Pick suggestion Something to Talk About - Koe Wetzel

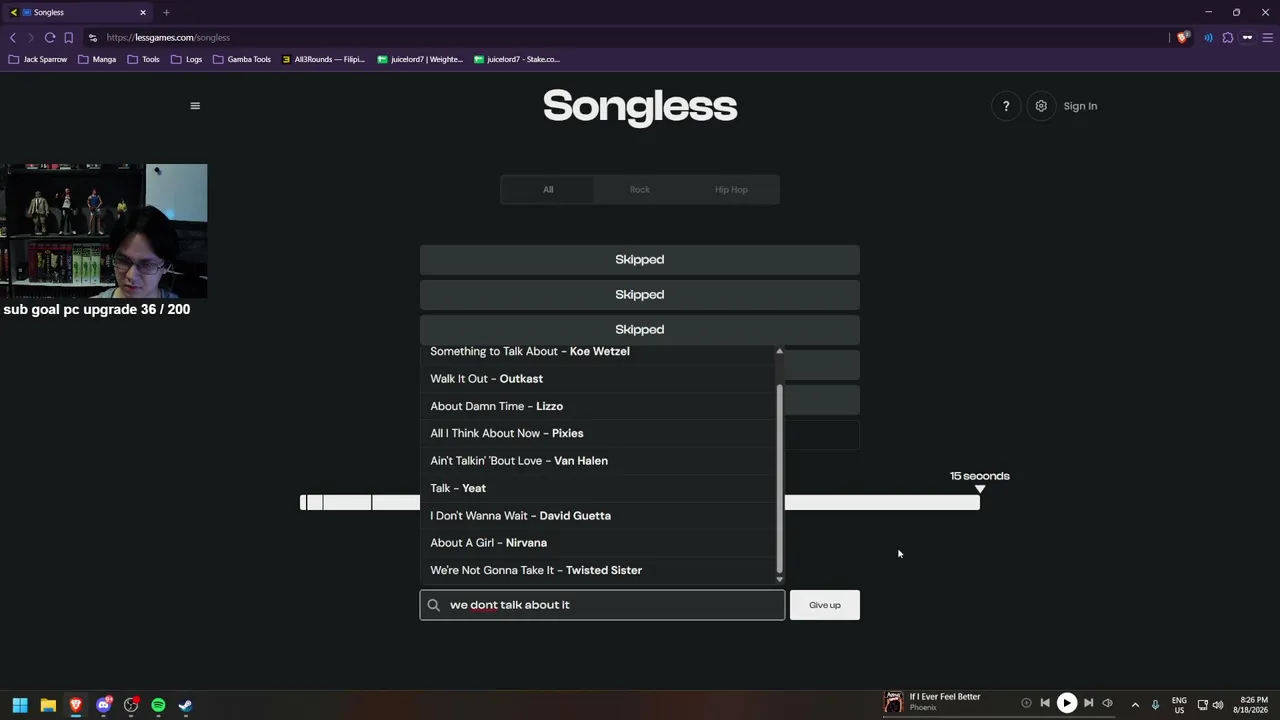click(597, 351)
